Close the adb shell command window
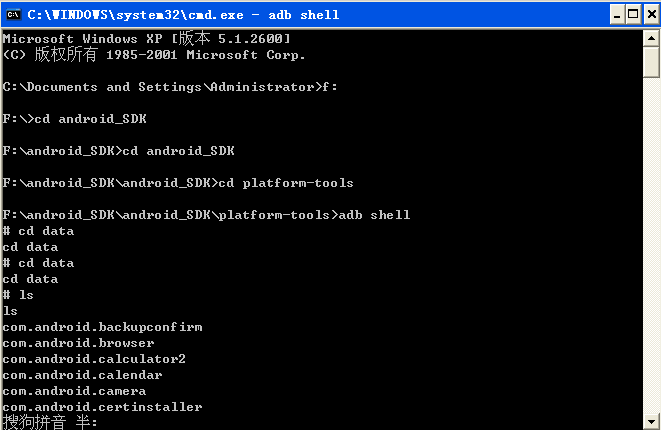 (x=651, y=15)
